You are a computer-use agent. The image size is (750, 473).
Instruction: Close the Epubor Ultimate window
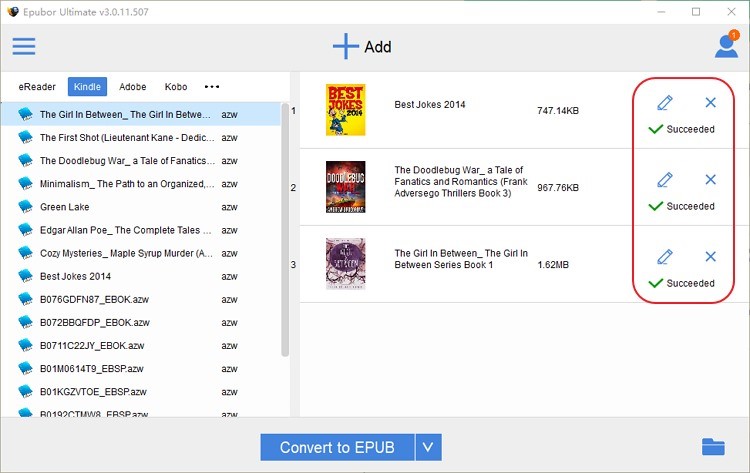tap(731, 11)
